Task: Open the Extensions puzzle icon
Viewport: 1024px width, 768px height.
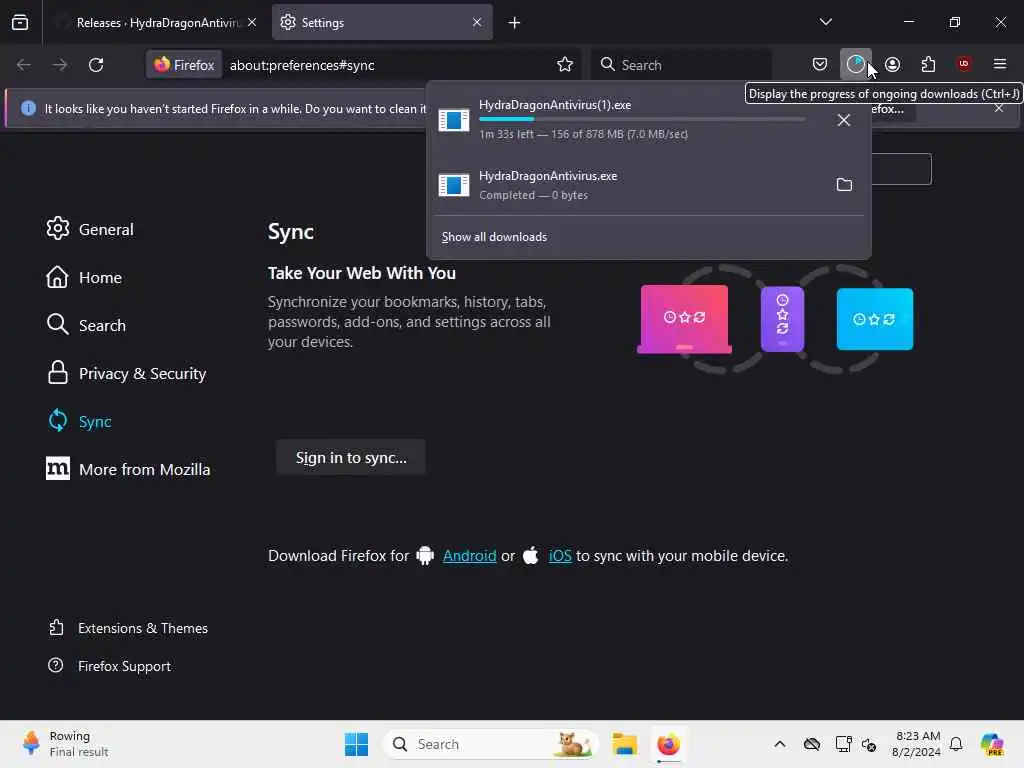Action: (x=928, y=64)
